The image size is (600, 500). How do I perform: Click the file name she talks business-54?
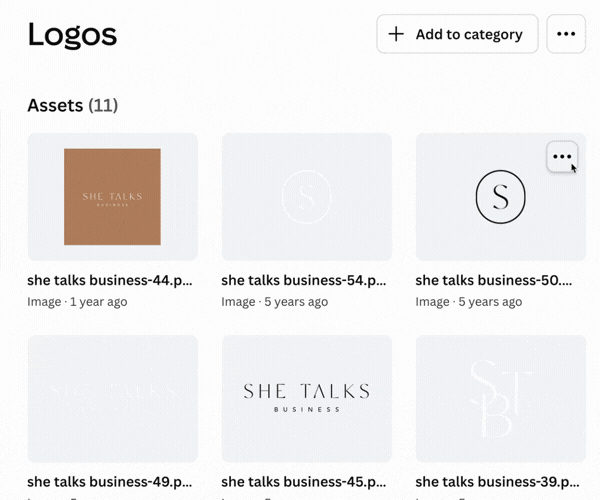(304, 281)
